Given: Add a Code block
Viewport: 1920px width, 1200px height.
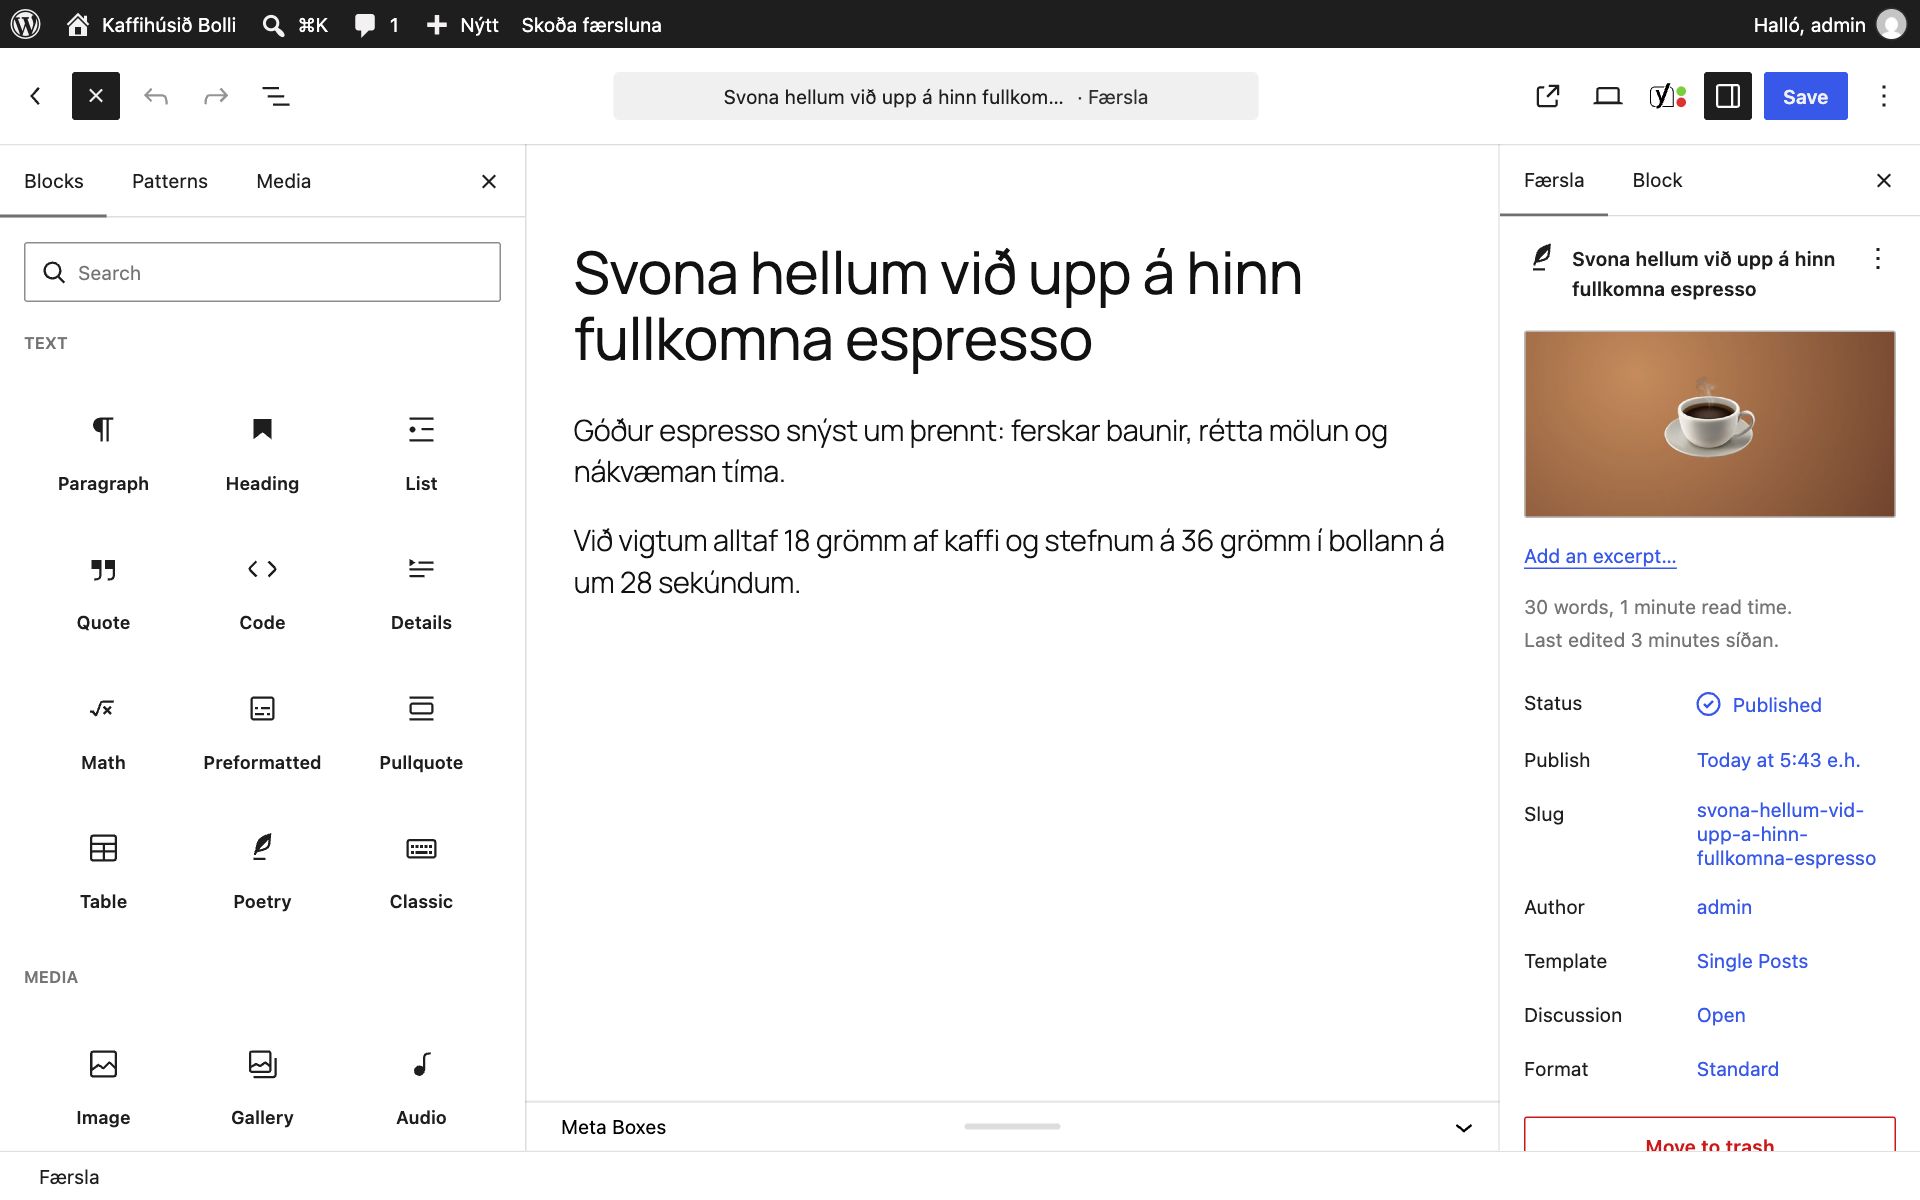Looking at the screenshot, I should (262, 594).
